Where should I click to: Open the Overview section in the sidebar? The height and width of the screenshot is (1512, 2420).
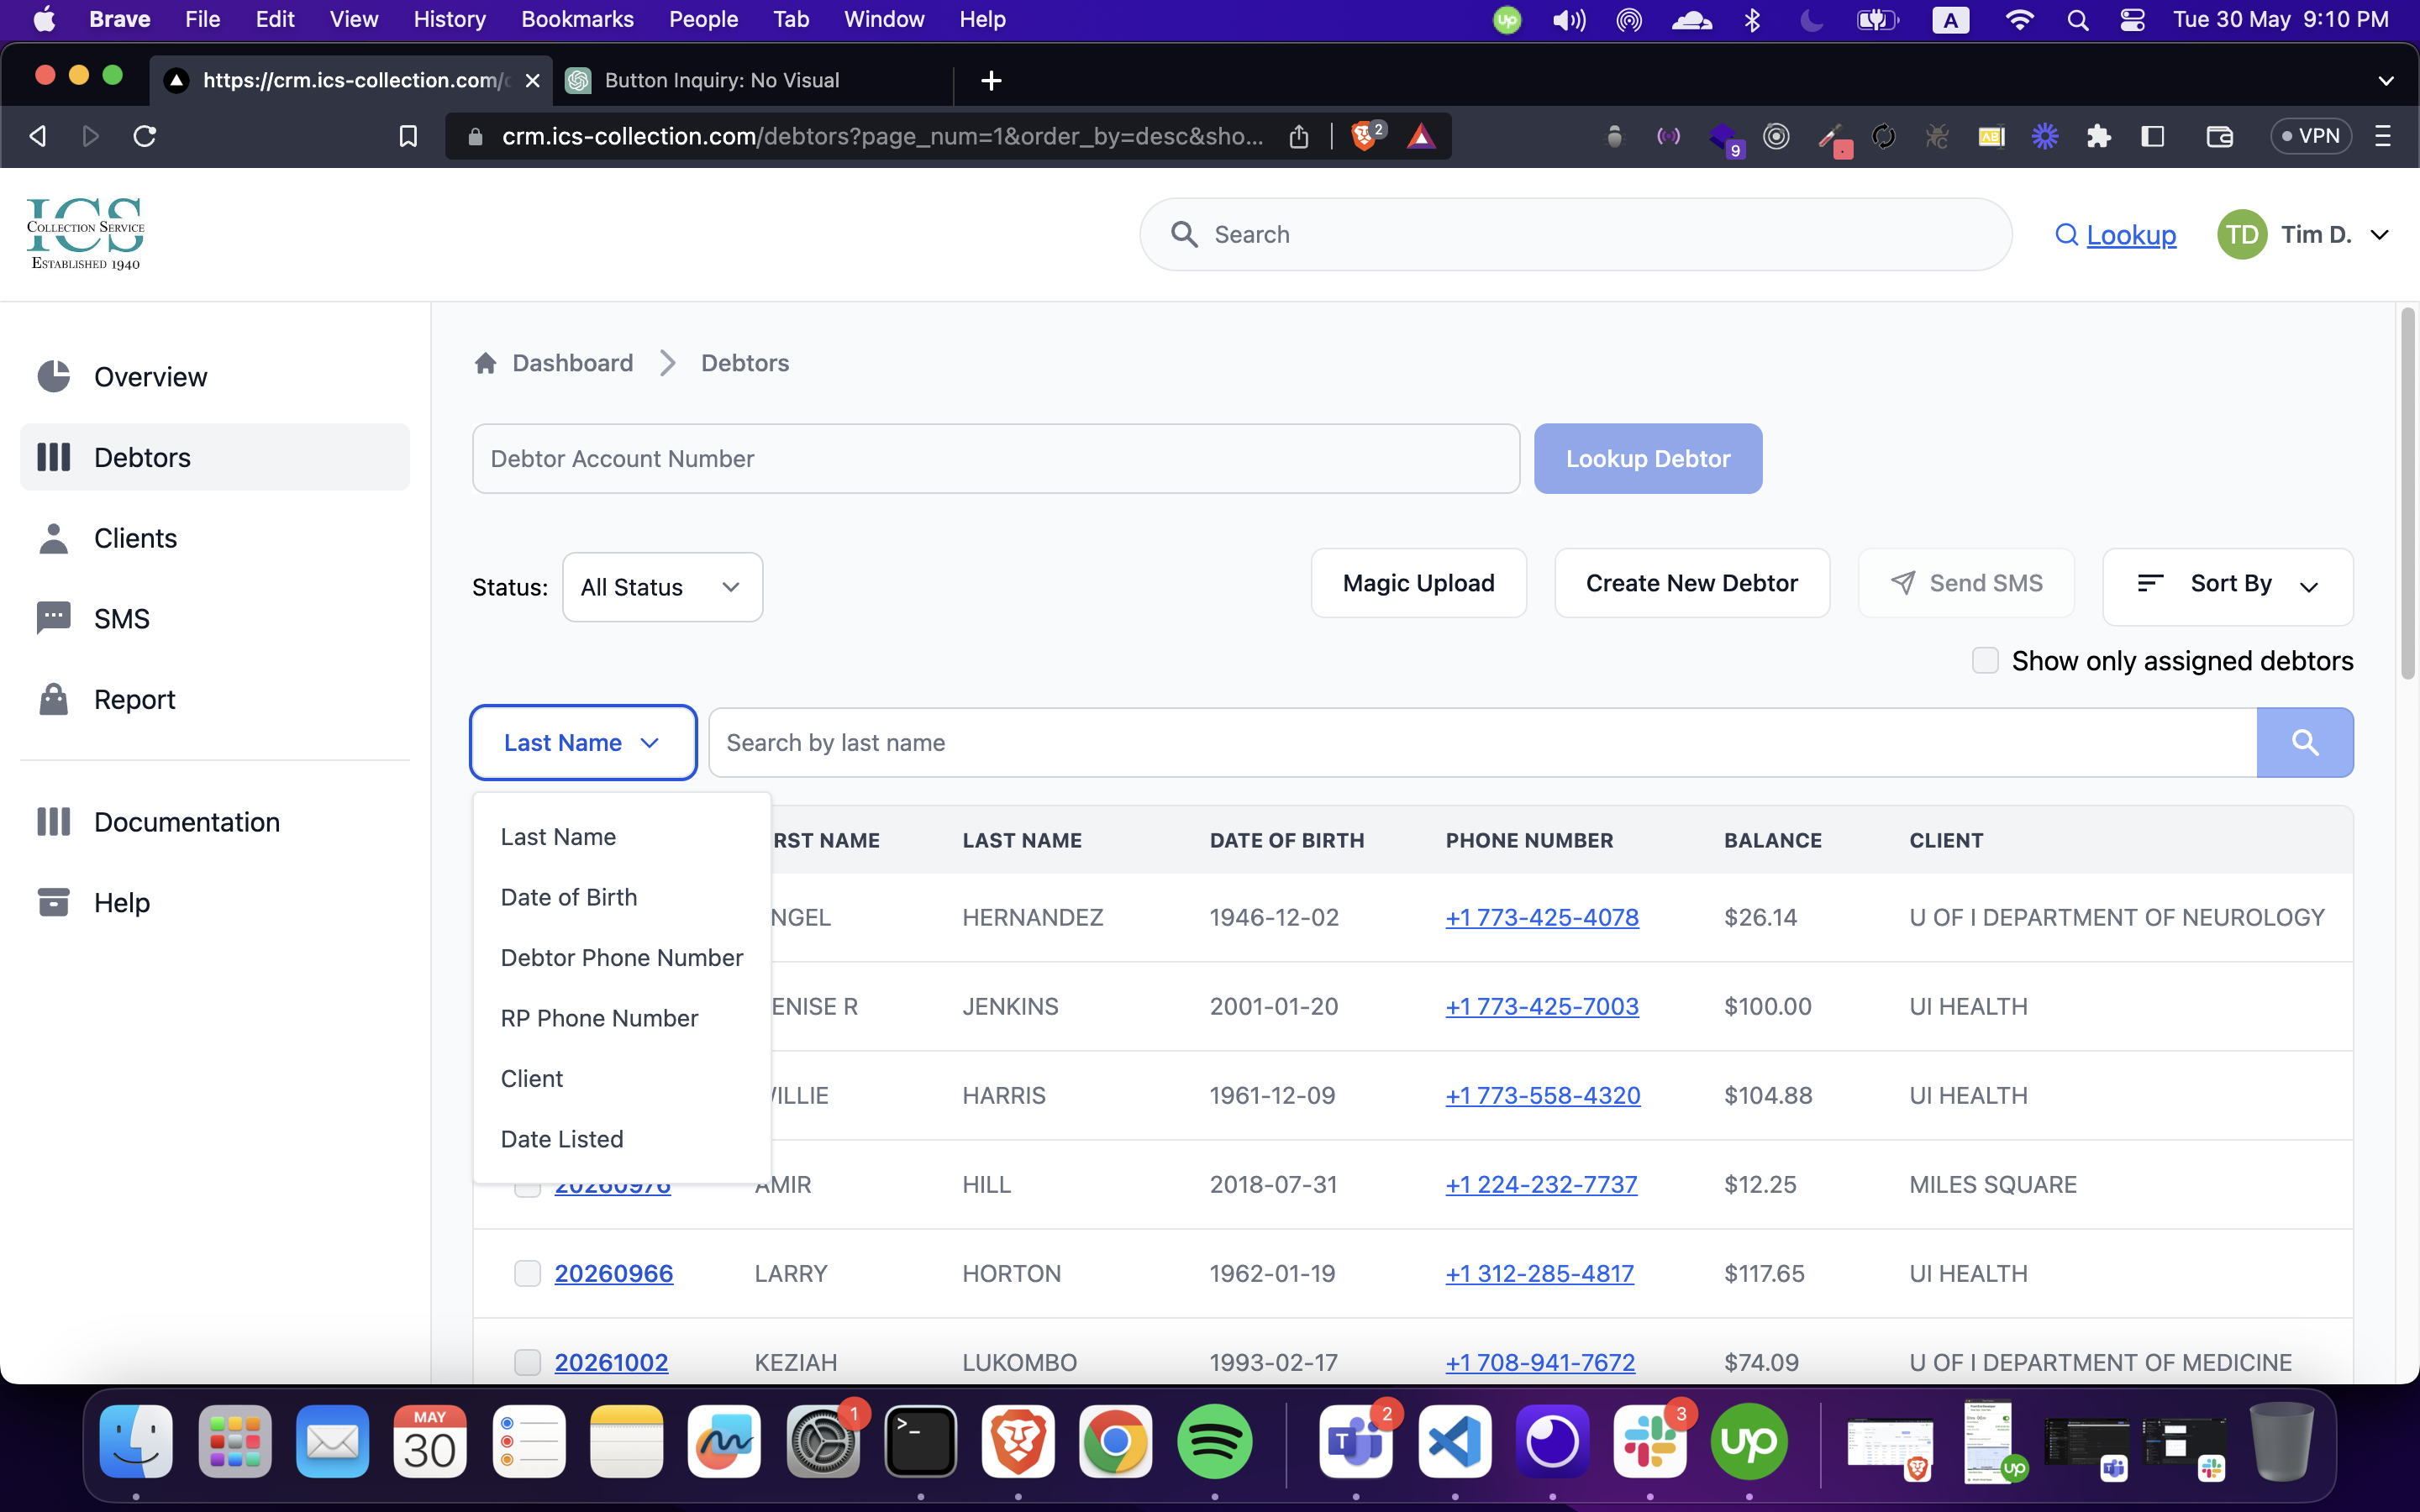coord(150,377)
